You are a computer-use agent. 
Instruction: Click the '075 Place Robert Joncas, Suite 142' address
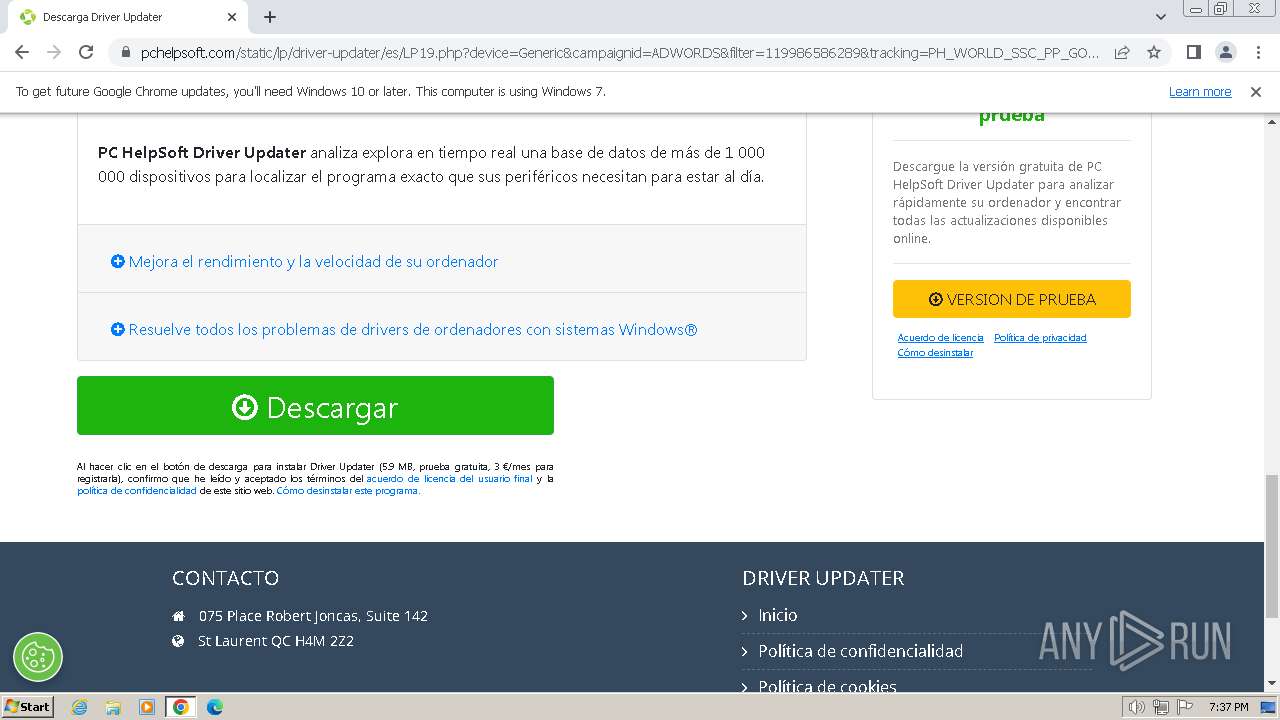pyautogui.click(x=313, y=616)
